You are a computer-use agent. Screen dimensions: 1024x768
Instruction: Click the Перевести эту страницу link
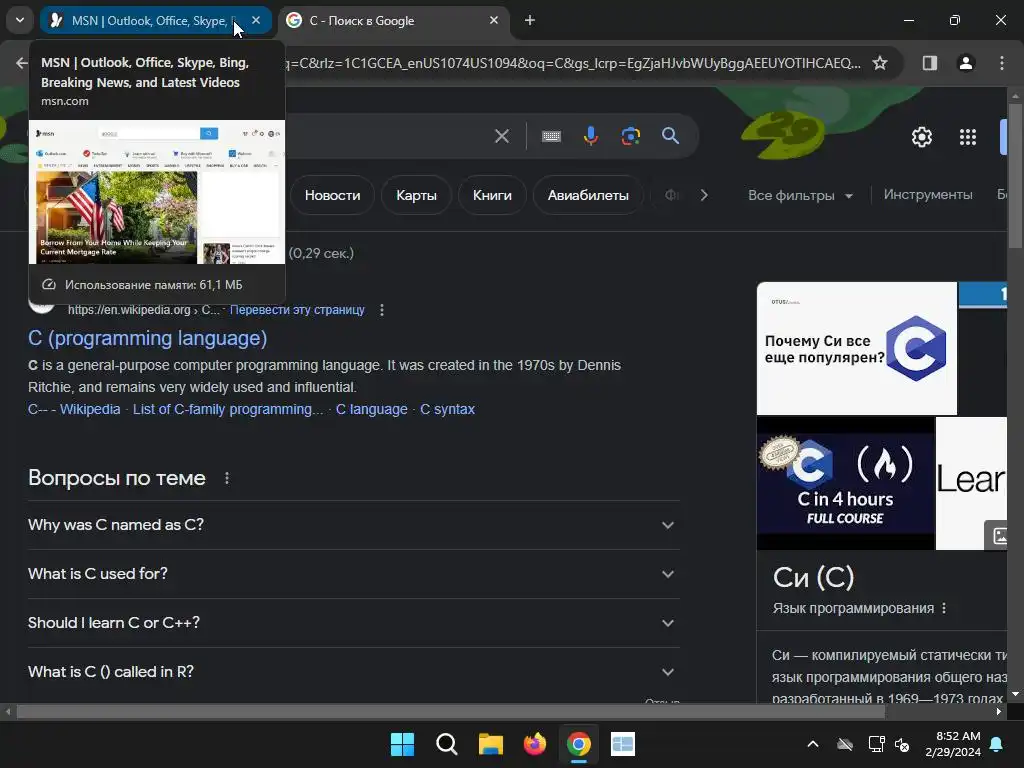pyautogui.click(x=297, y=310)
